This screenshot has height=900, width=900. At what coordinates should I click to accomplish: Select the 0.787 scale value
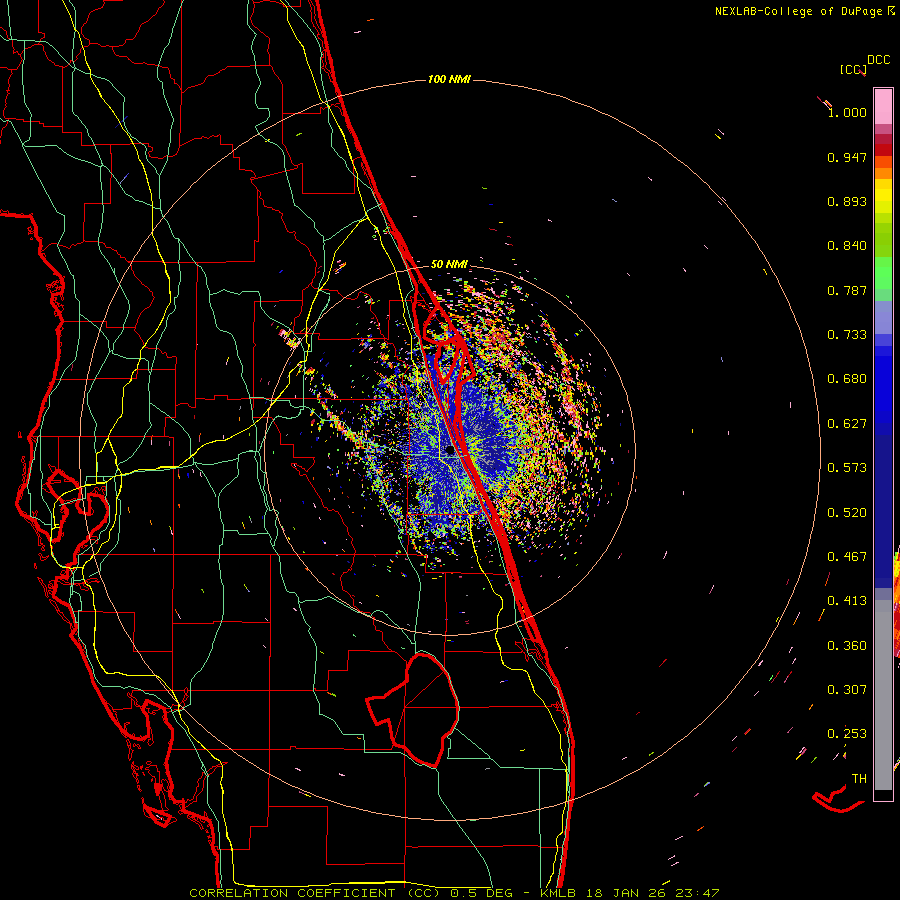tap(847, 290)
